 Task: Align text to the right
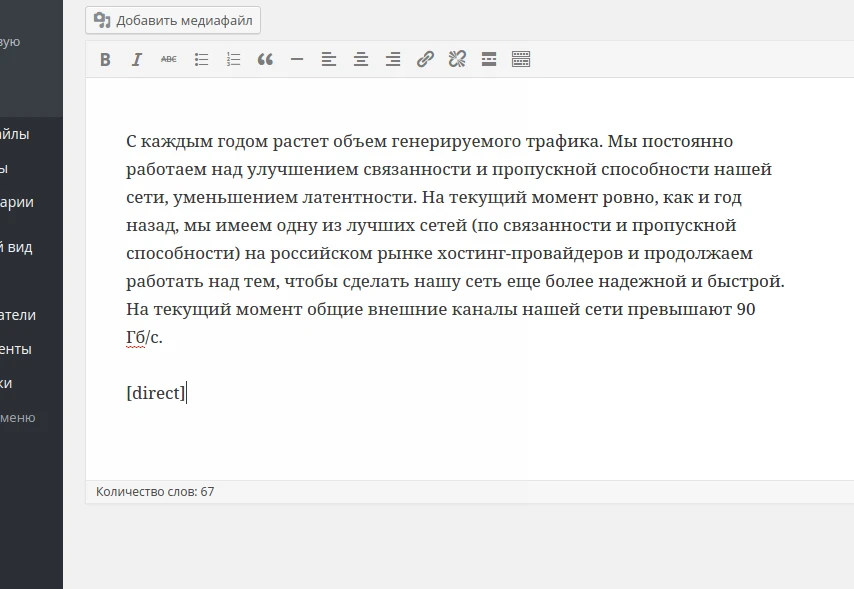393,59
